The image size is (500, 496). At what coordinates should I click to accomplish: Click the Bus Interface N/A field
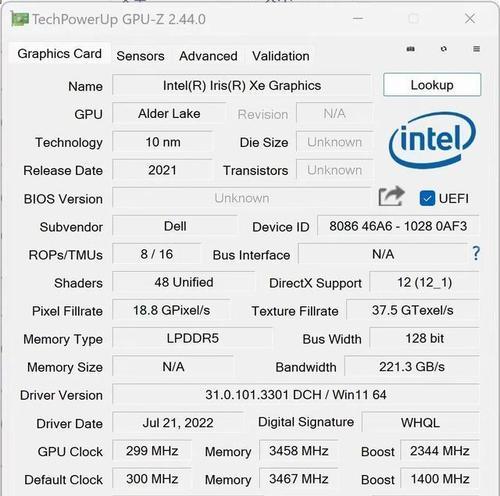(x=383, y=254)
